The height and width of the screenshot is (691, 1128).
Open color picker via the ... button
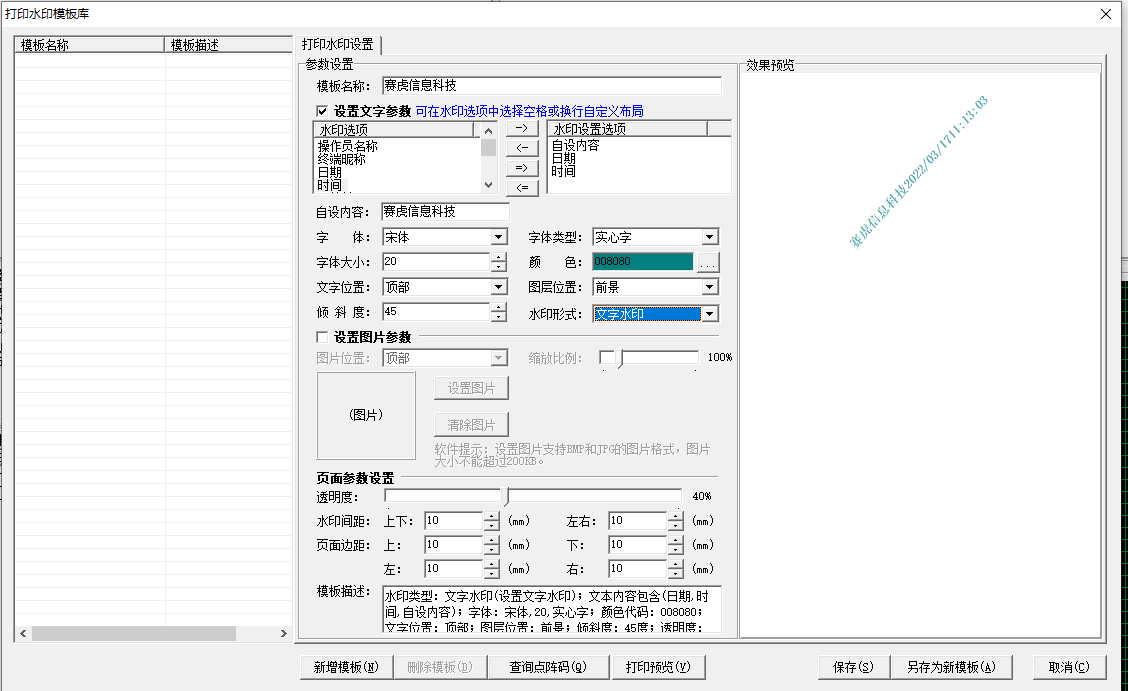708,262
